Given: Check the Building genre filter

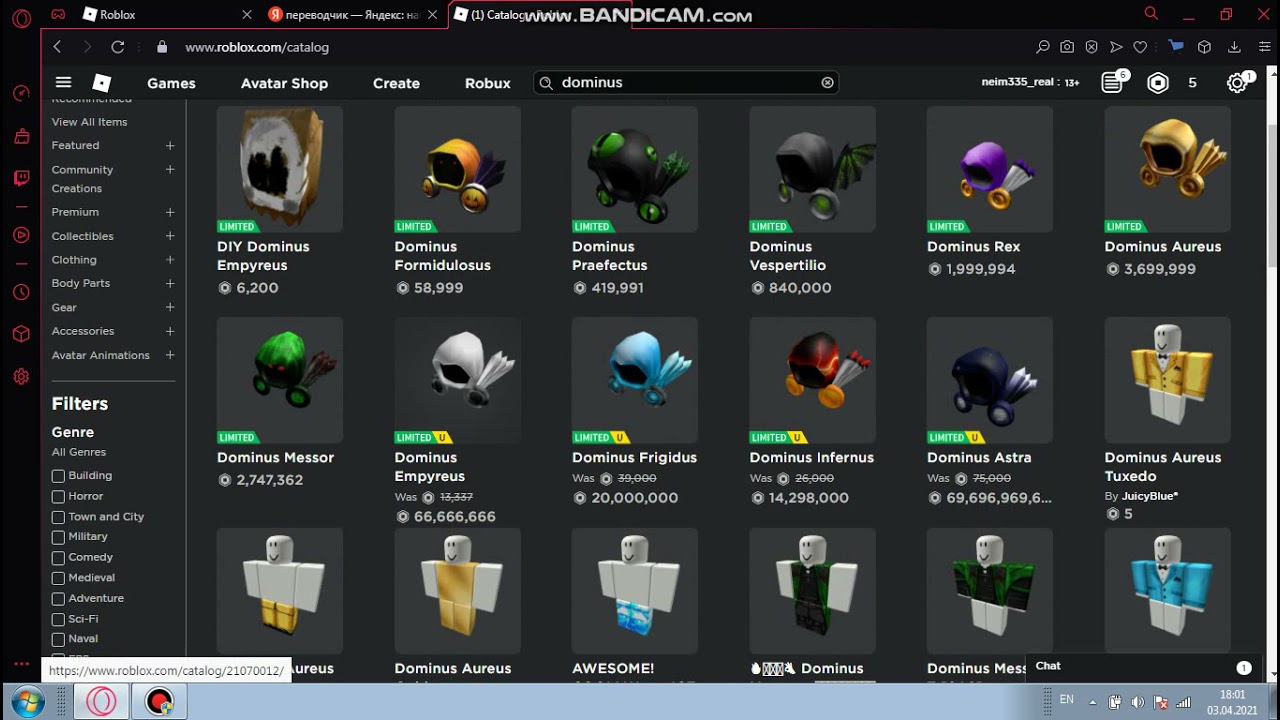Looking at the screenshot, I should pos(58,476).
